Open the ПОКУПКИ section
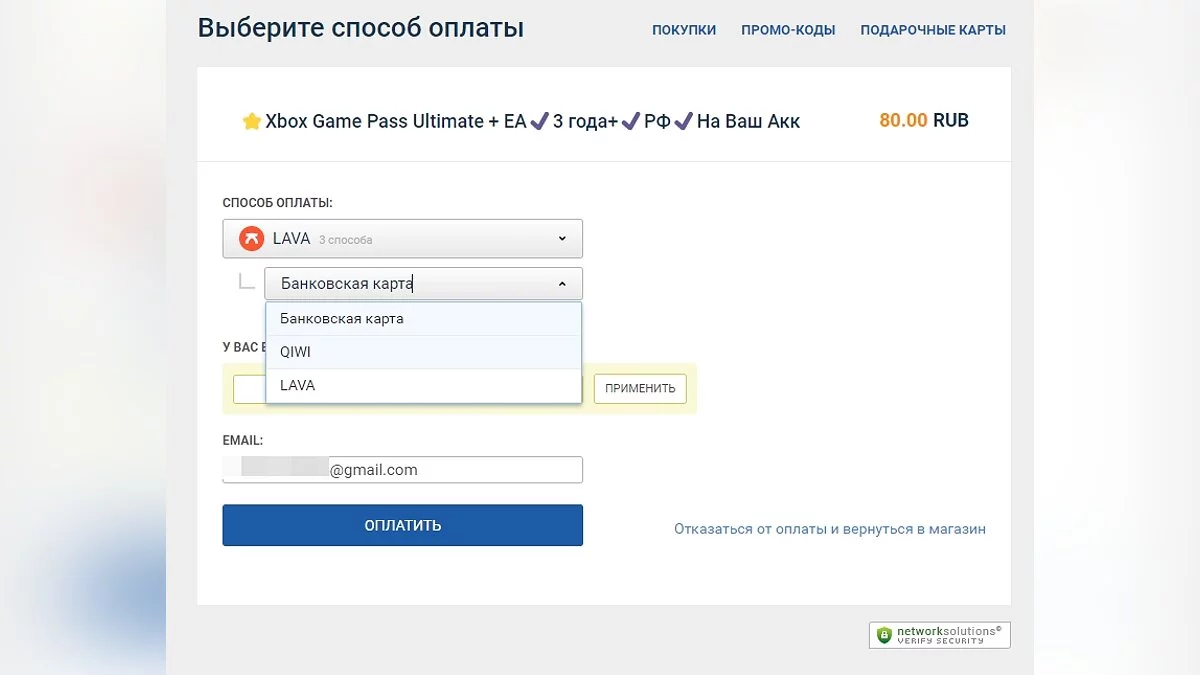Viewport: 1200px width, 675px height. (x=684, y=30)
